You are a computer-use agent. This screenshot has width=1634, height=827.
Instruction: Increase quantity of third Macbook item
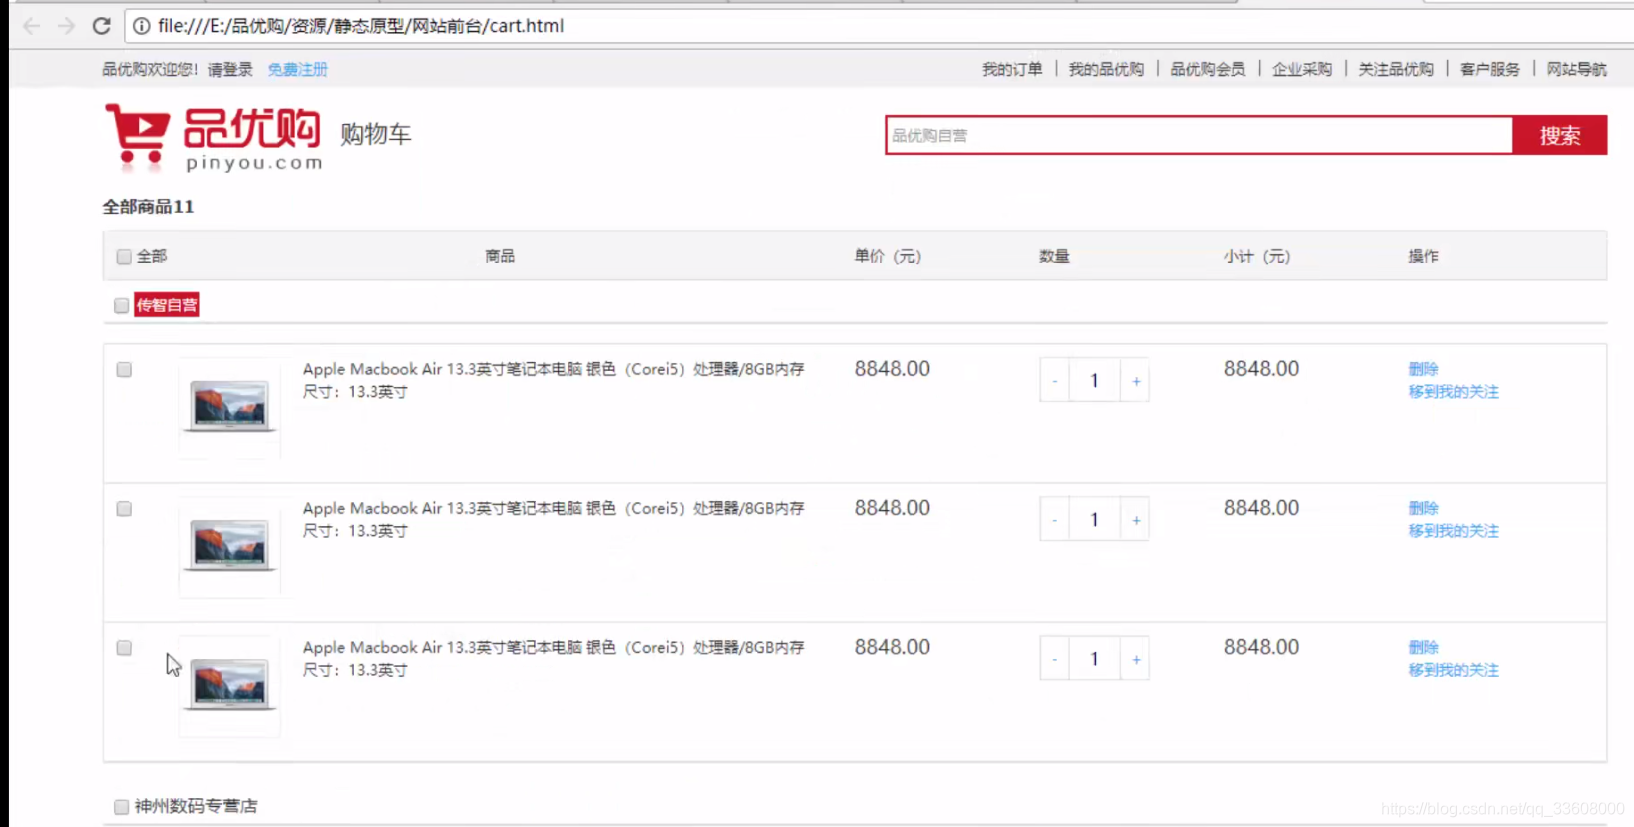click(1135, 659)
